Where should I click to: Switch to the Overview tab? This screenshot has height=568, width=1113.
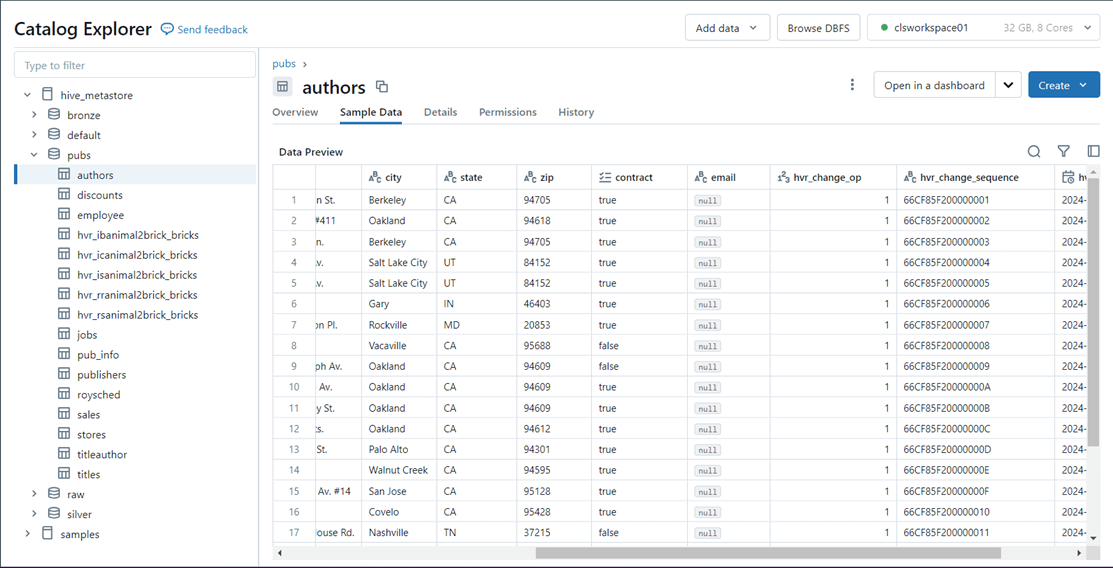coord(295,112)
